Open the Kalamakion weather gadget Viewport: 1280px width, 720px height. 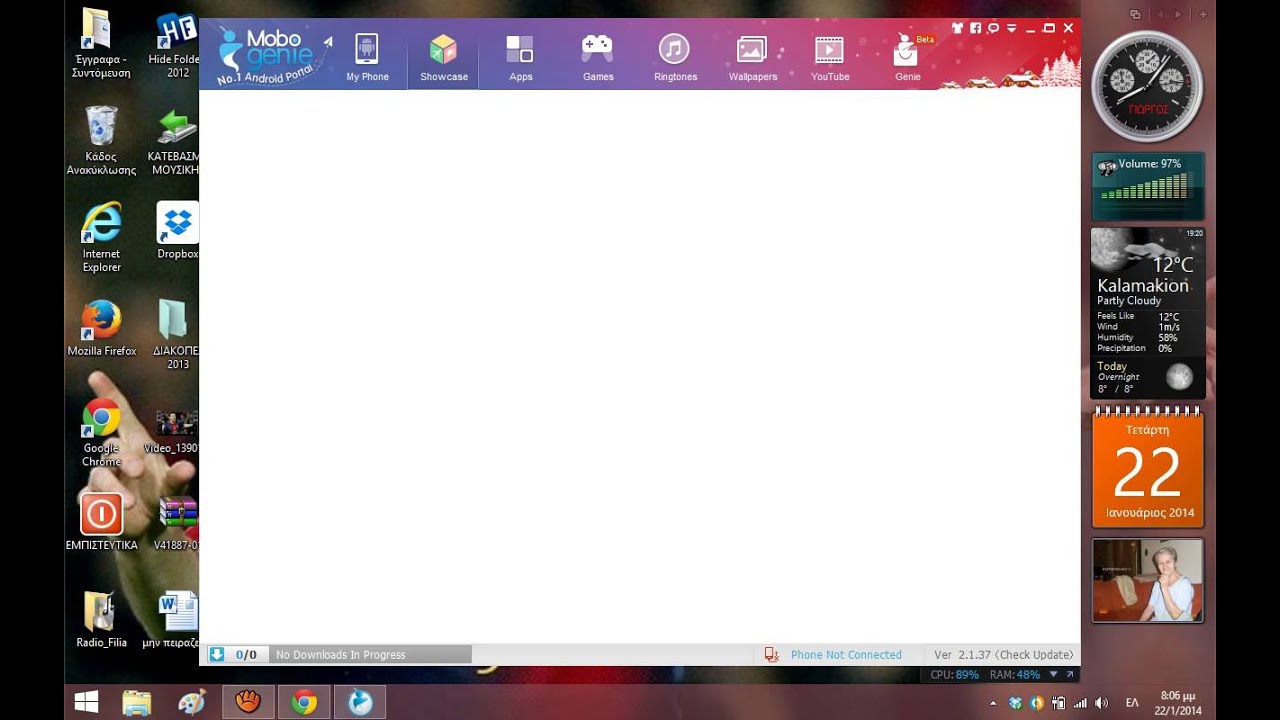[x=1148, y=313]
